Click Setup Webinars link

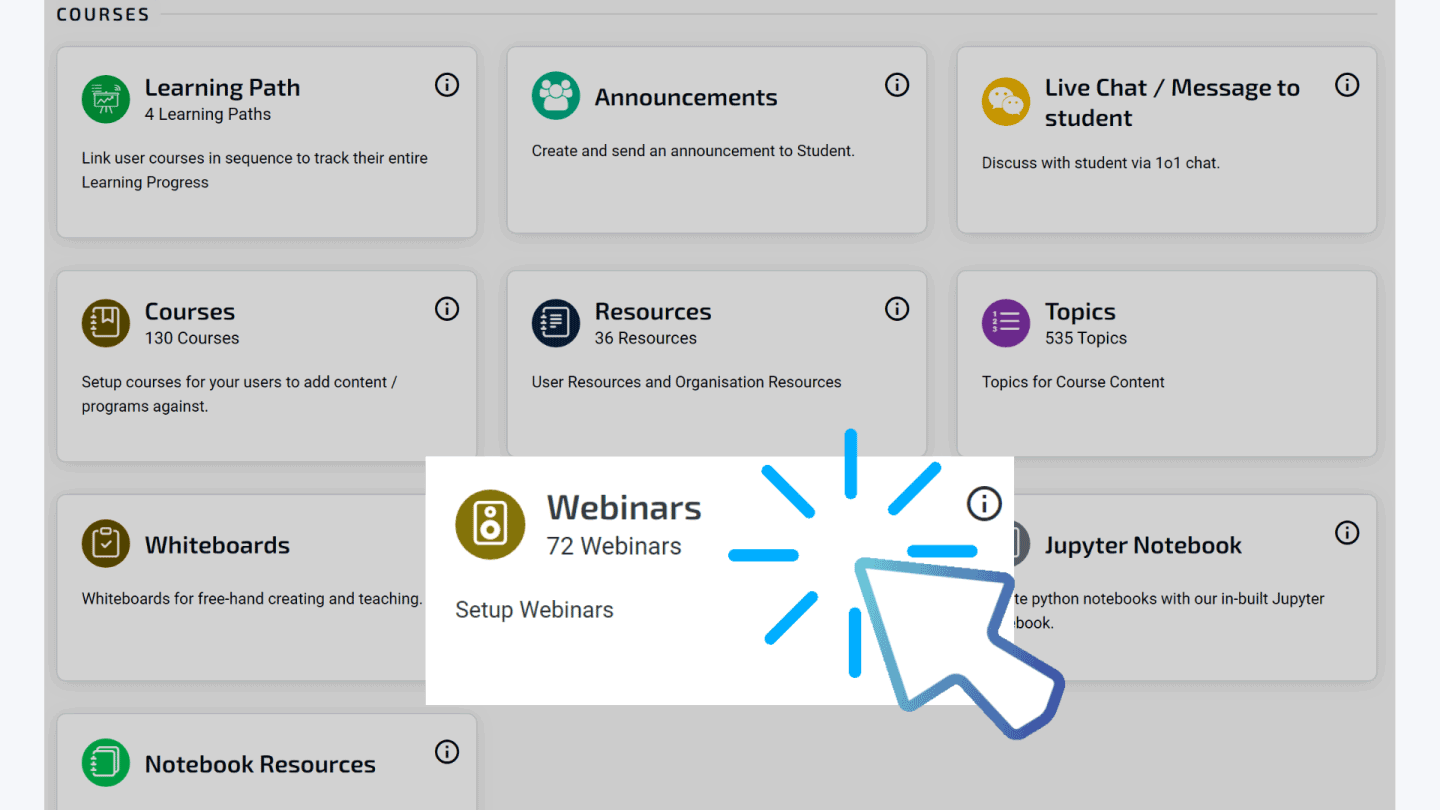click(x=534, y=609)
